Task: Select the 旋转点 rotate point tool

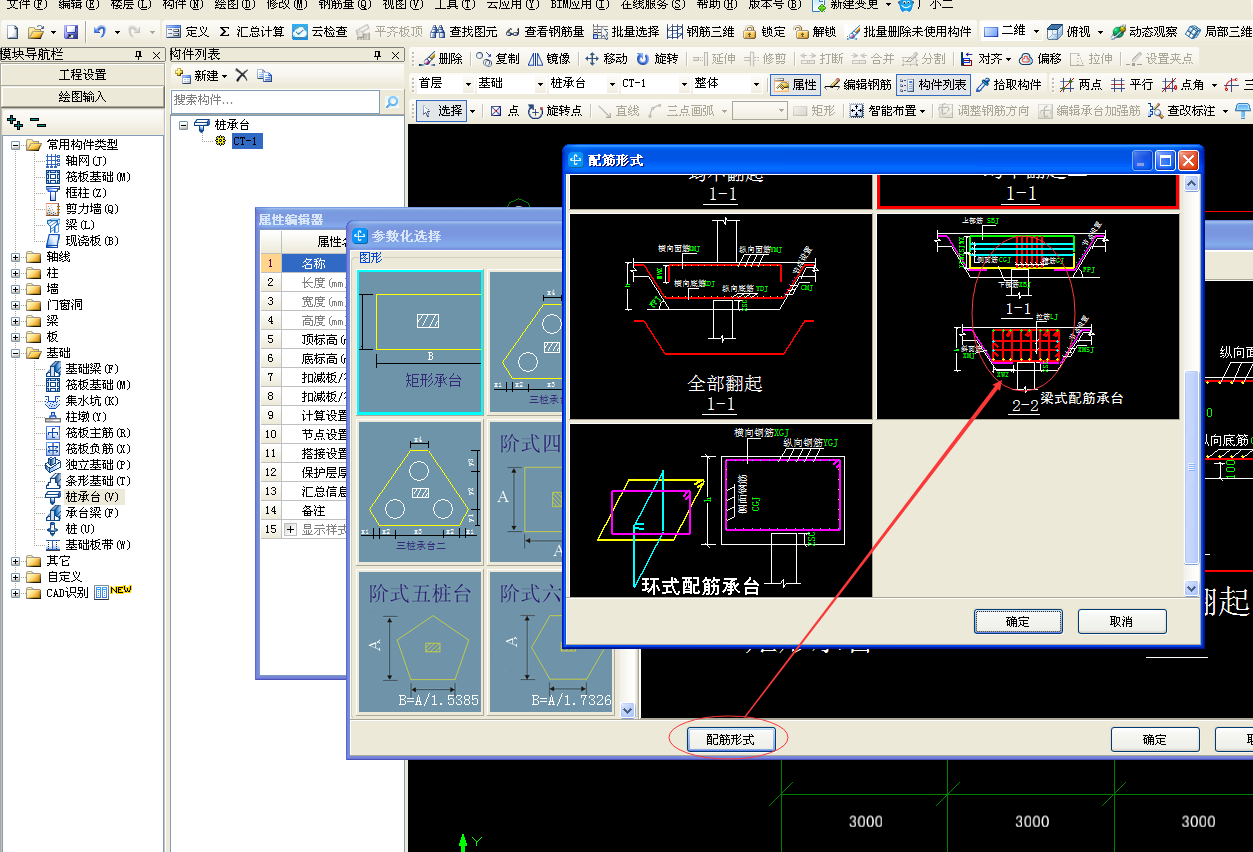Action: tap(554, 111)
